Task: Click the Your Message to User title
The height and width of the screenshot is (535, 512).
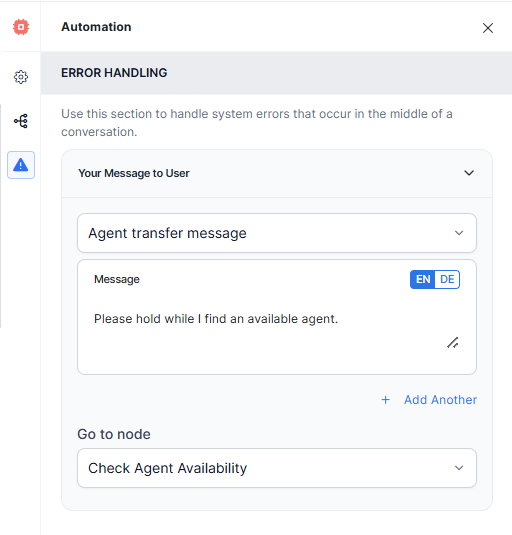Action: 134,173
